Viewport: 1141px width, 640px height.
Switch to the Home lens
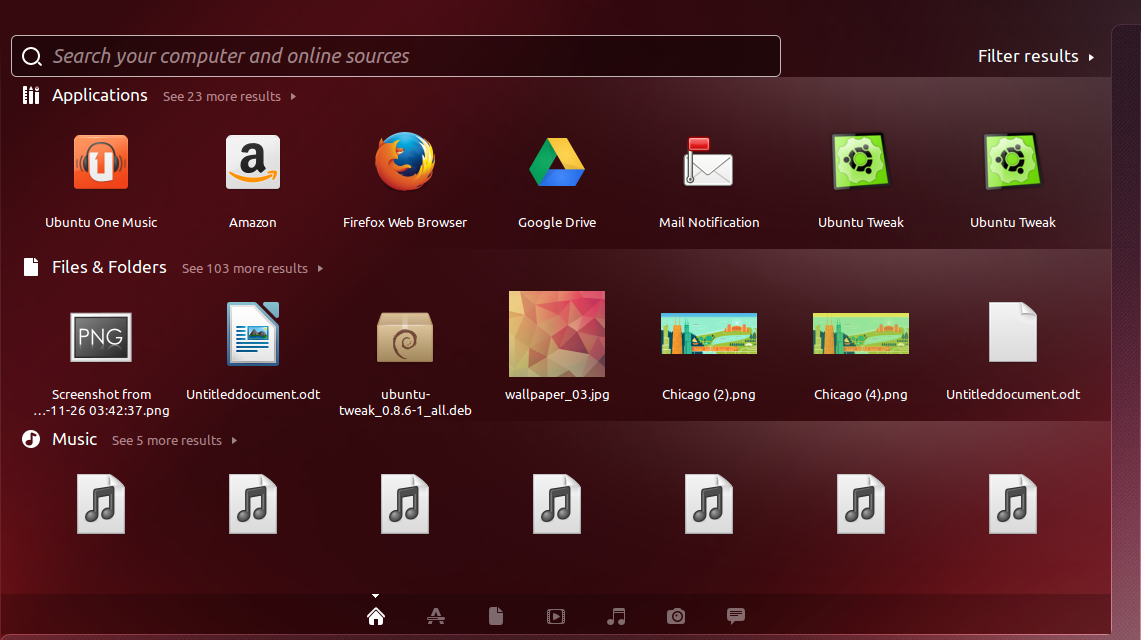(x=376, y=616)
